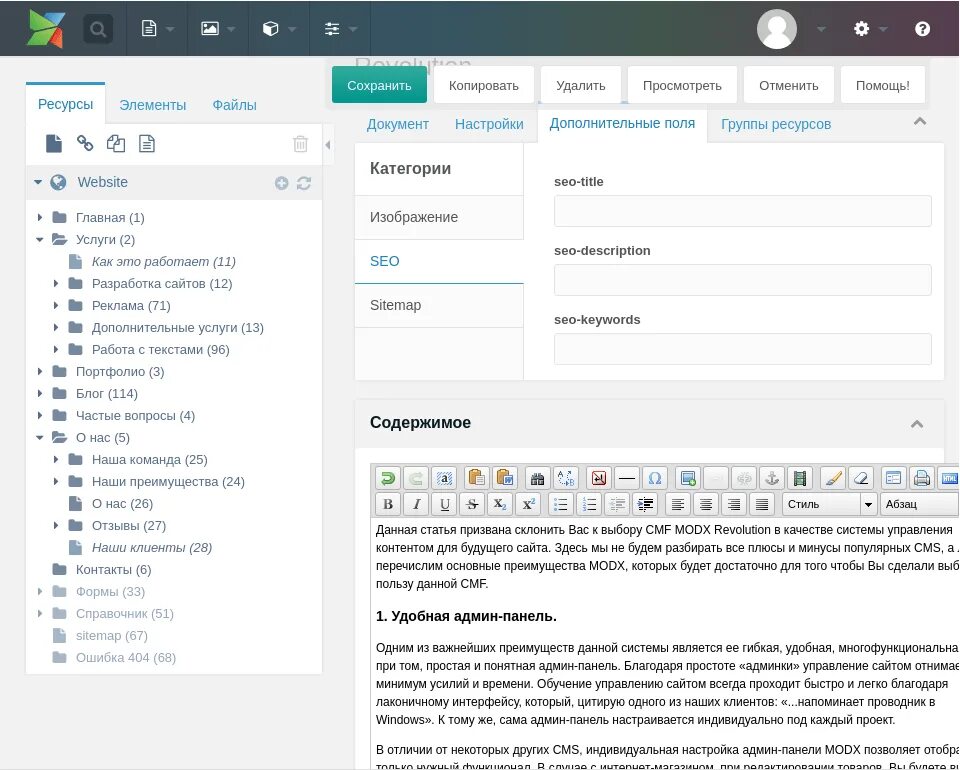Click the trash bin icon in resource tree
Viewport: 960px width, 770px height.
[300, 144]
